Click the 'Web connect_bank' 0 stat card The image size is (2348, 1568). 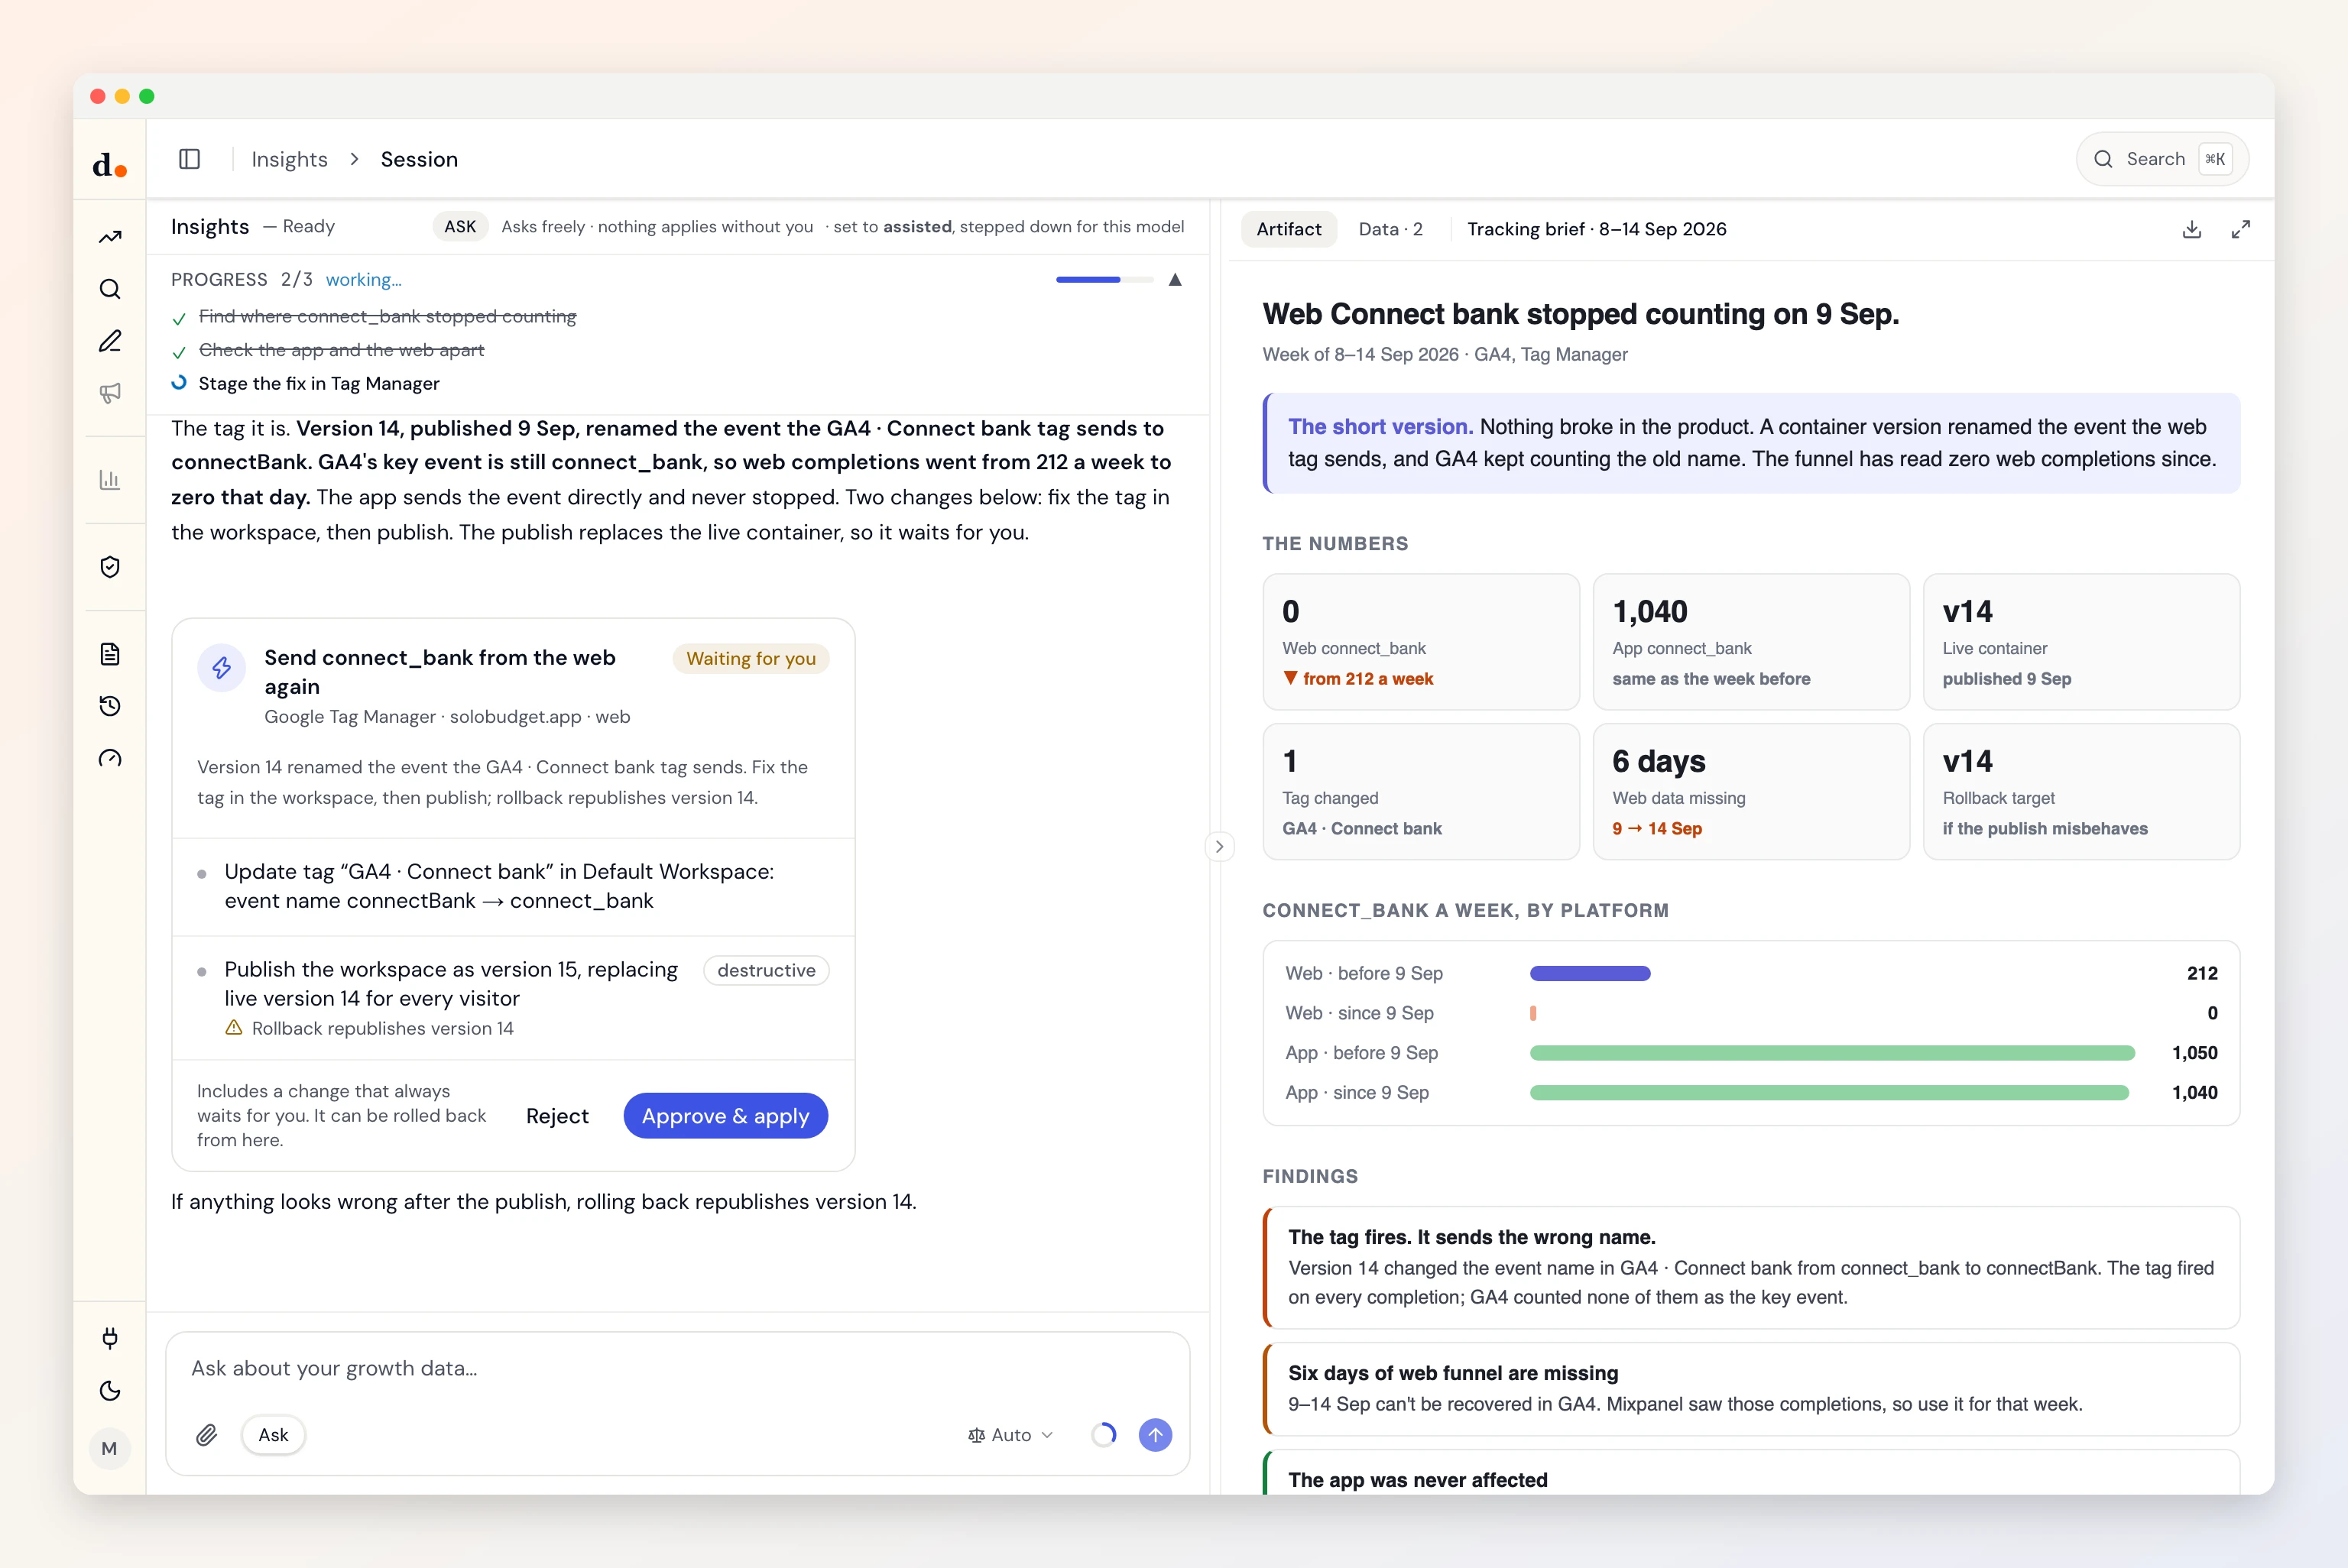(x=1421, y=642)
